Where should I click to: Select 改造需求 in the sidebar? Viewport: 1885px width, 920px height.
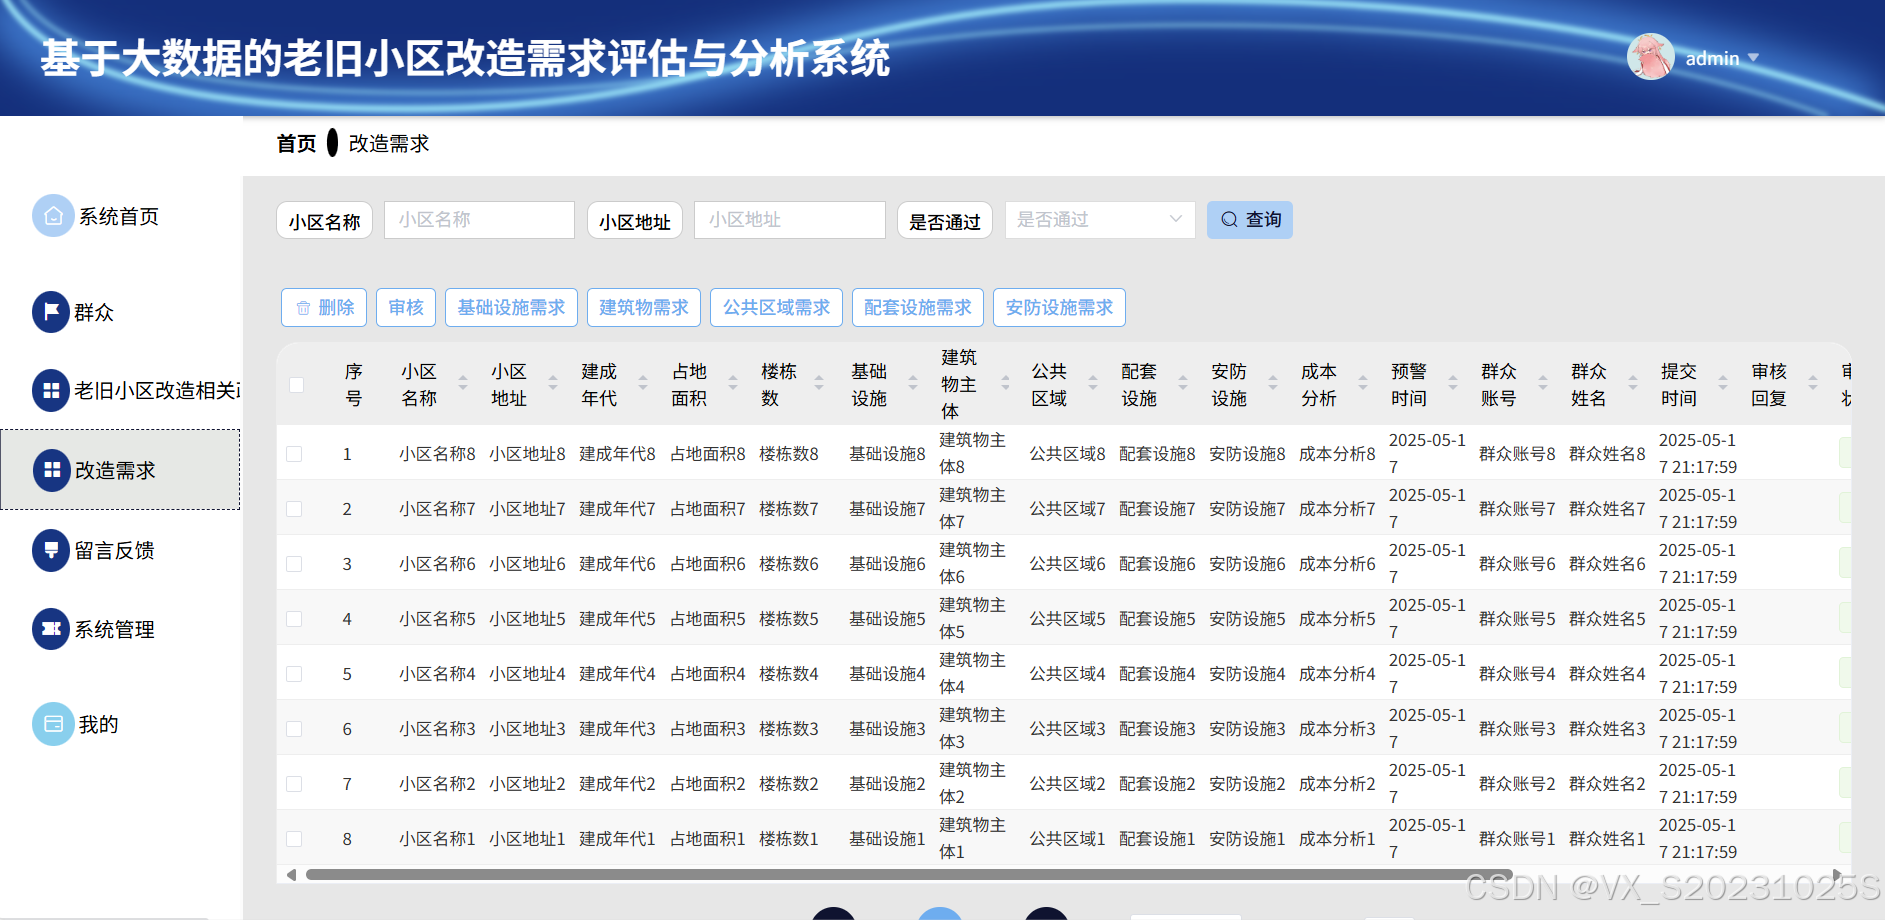tap(120, 470)
